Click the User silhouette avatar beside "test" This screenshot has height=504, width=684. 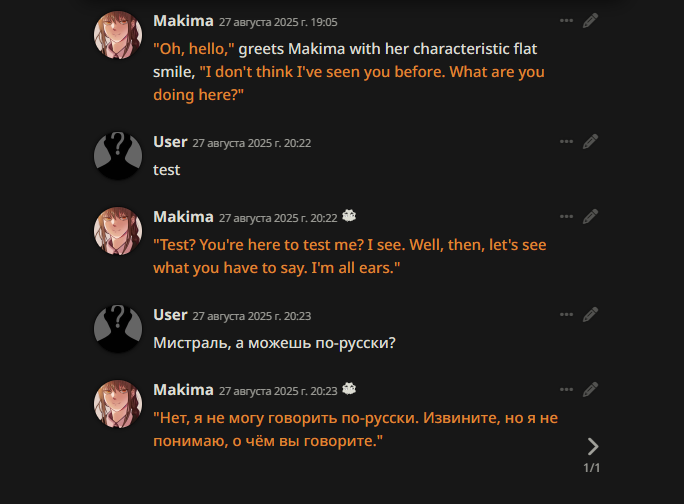point(118,155)
